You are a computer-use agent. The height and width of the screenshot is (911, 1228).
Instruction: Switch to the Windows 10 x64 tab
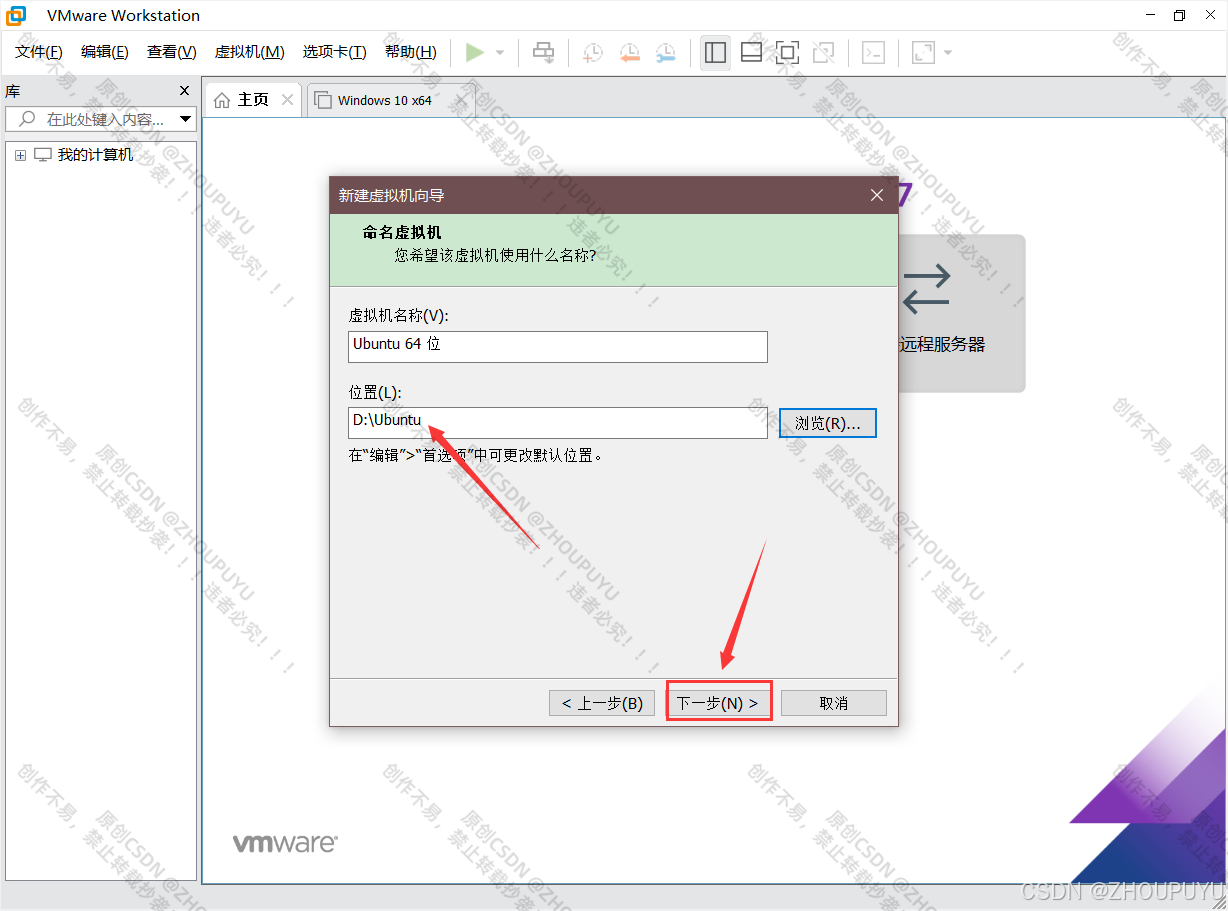[x=385, y=100]
